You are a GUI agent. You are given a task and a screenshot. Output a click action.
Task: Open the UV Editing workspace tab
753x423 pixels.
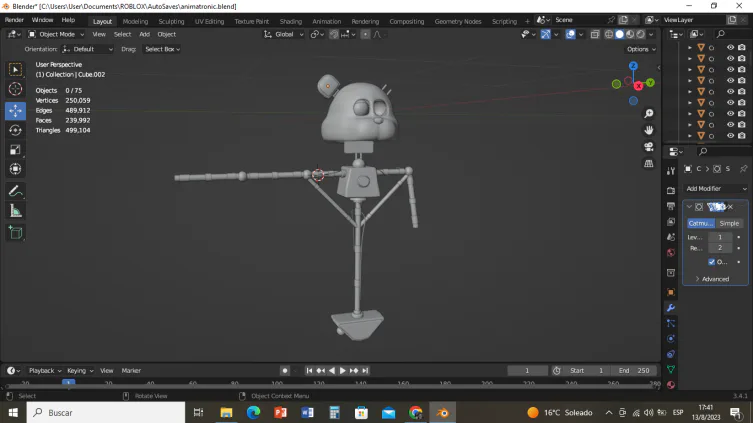coord(209,21)
